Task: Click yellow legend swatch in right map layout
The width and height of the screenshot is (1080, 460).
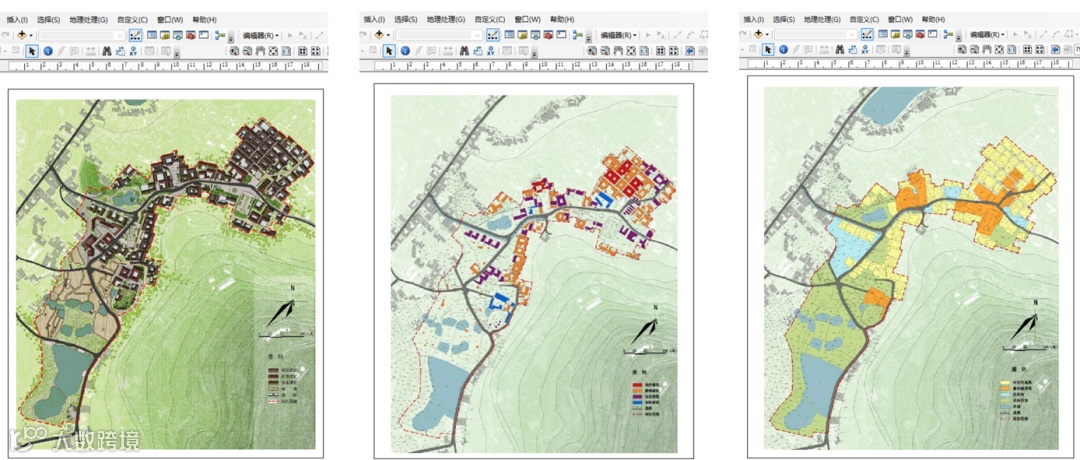Action: (1005, 382)
